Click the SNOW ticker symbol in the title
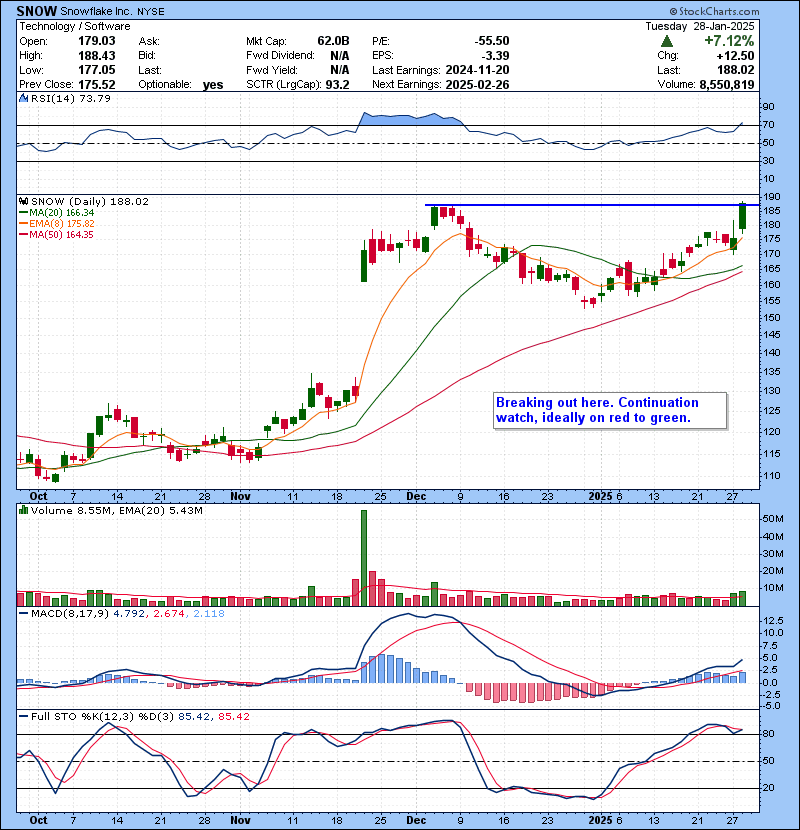Screen dimensions: 800x830 point(36,11)
